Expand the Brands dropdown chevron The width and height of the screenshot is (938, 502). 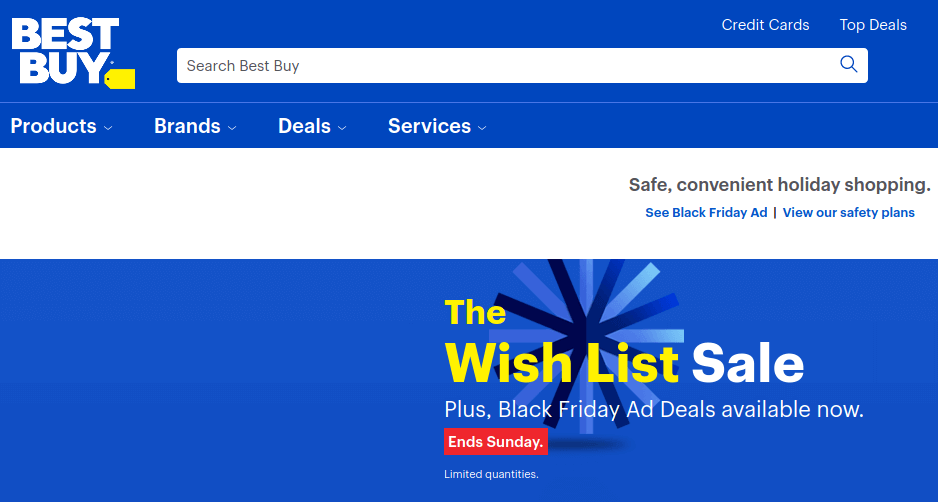point(232,127)
